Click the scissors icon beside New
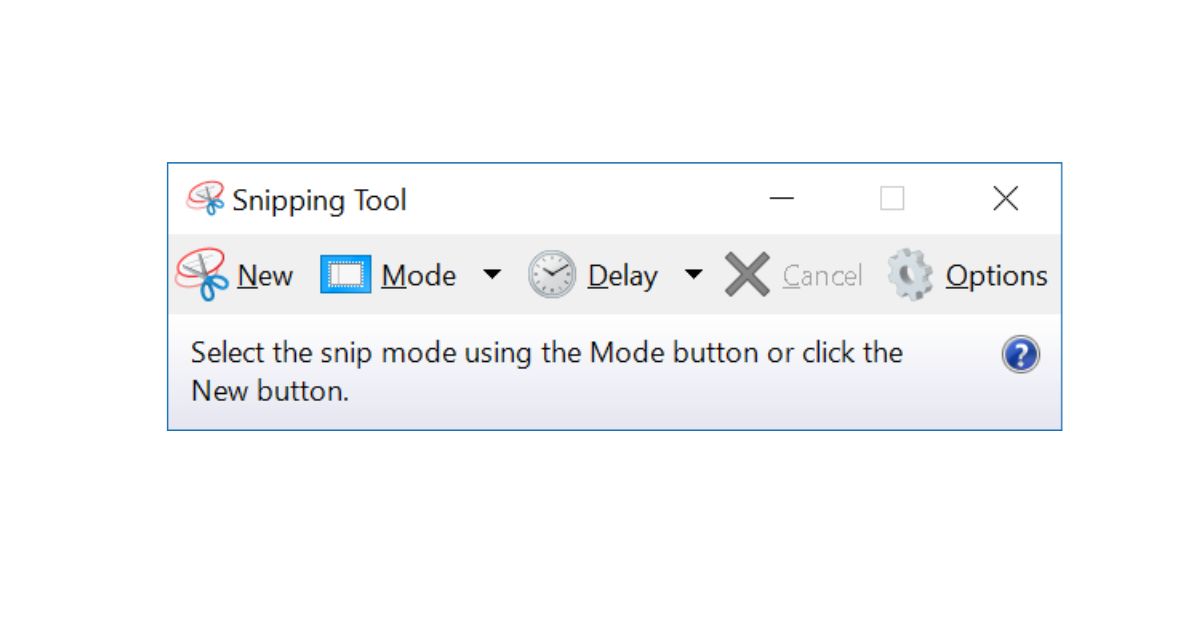 pyautogui.click(x=202, y=275)
